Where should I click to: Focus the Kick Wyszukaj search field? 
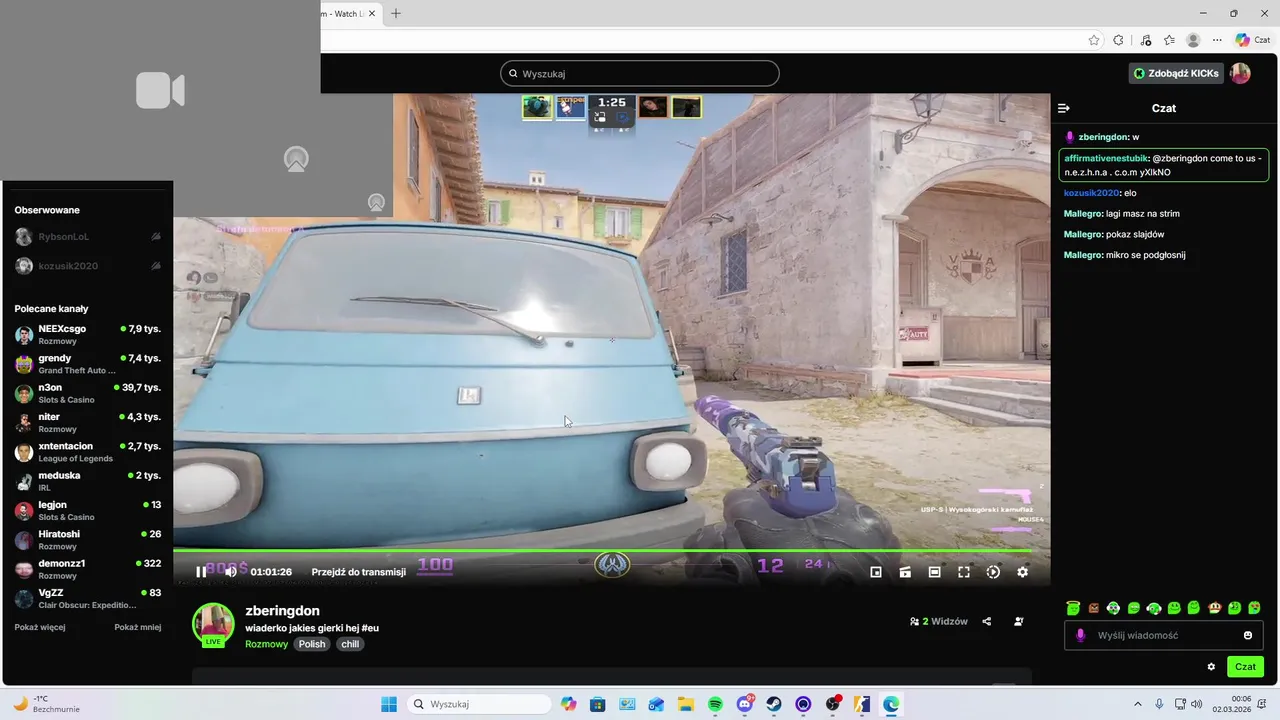(640, 73)
